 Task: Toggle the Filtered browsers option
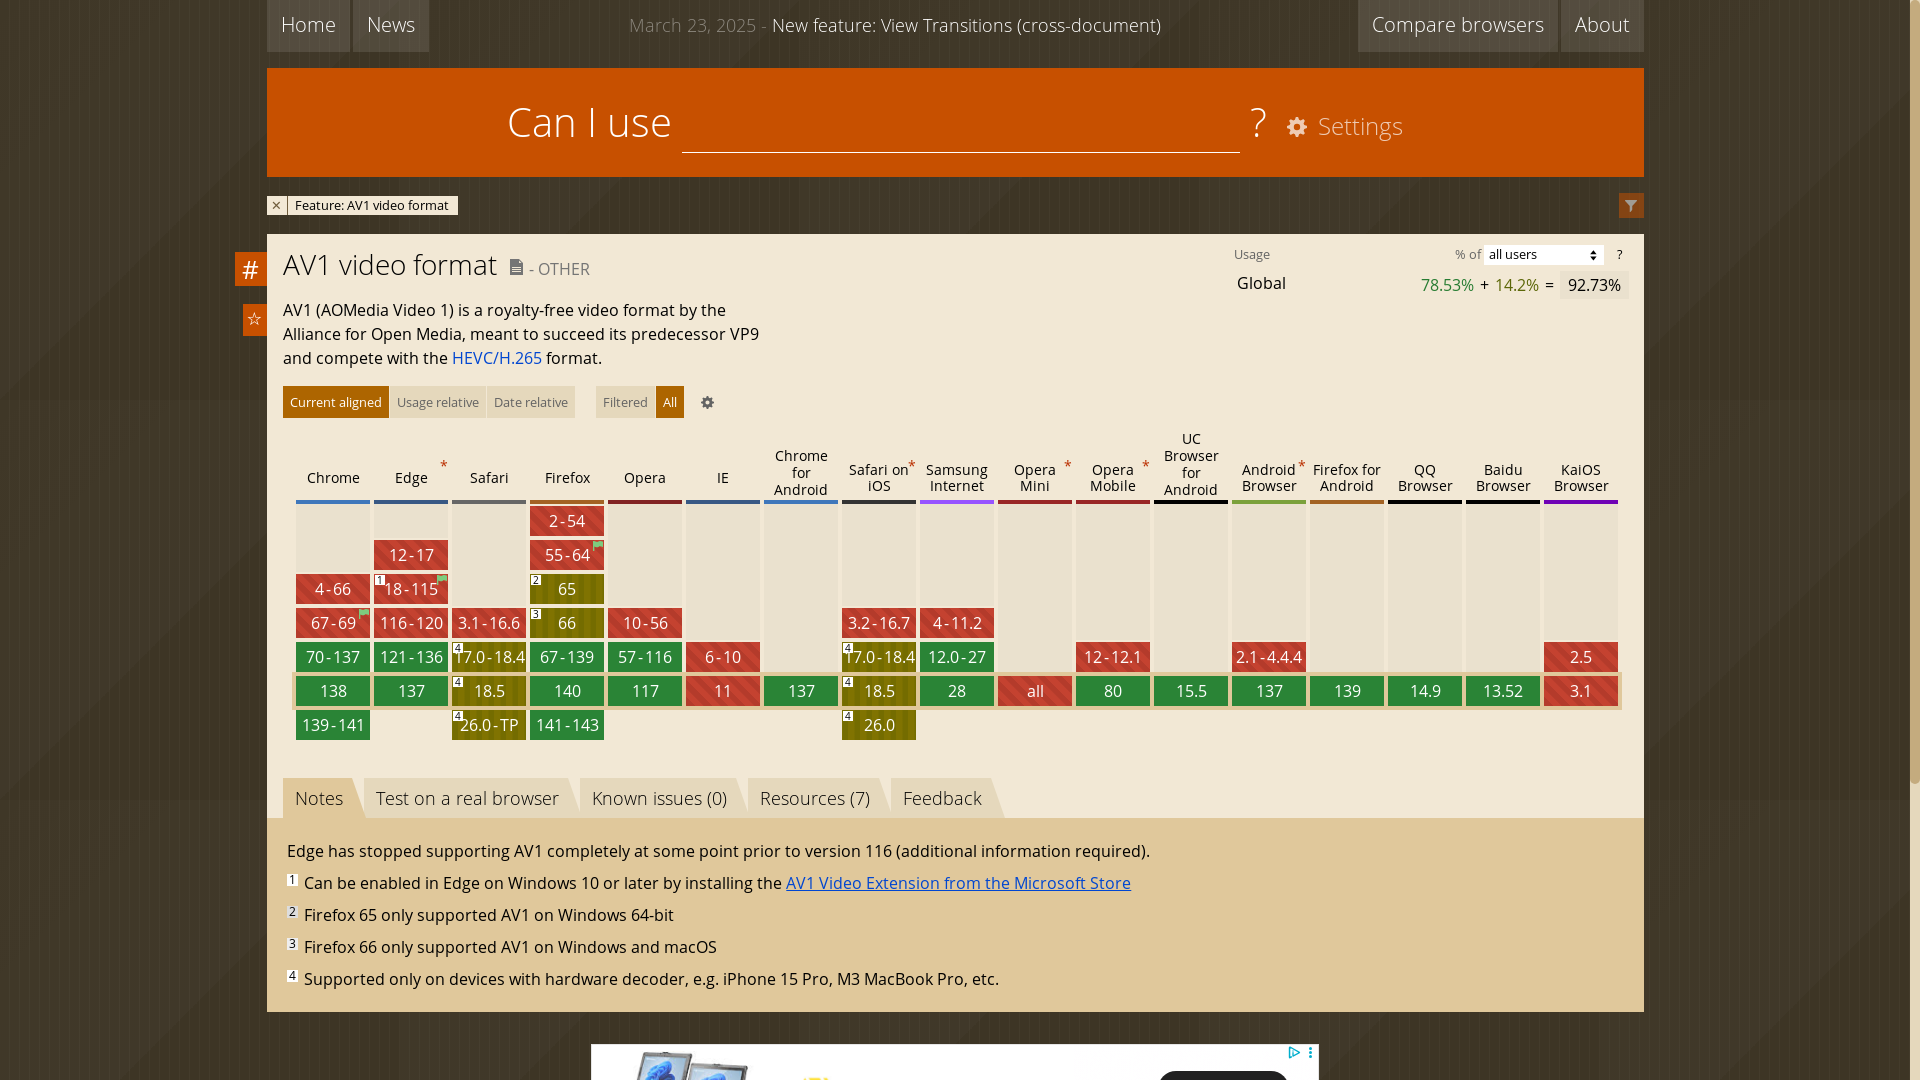pyautogui.click(x=625, y=402)
